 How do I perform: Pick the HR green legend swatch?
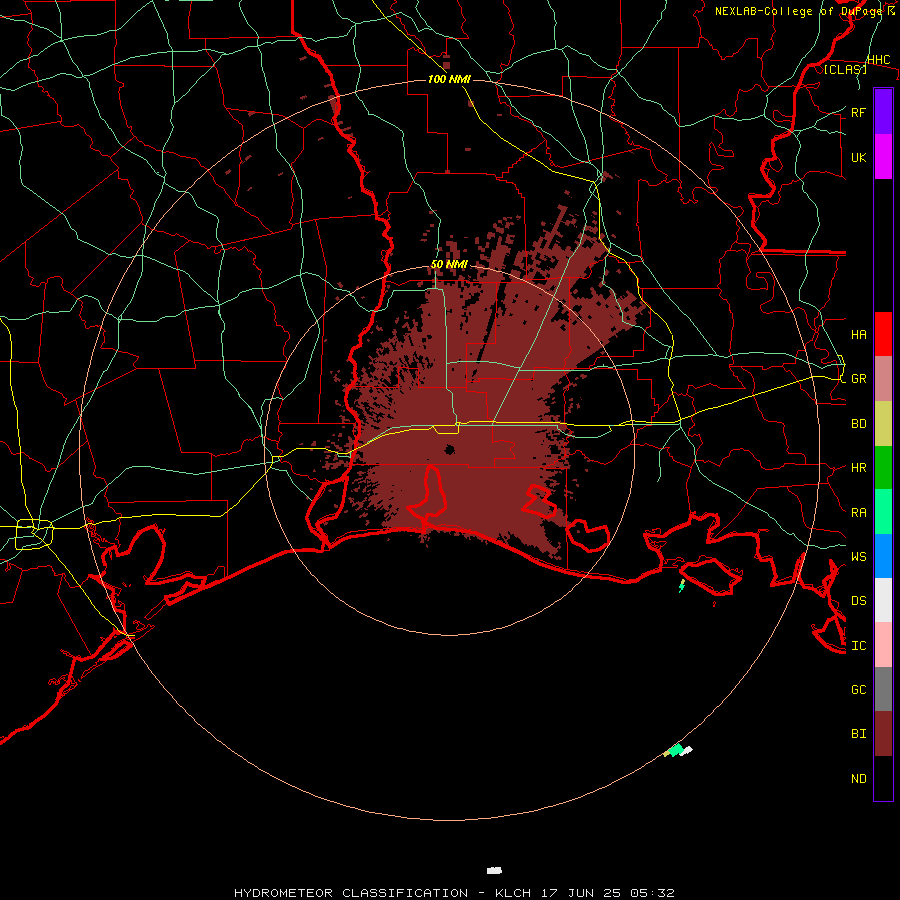coord(883,468)
